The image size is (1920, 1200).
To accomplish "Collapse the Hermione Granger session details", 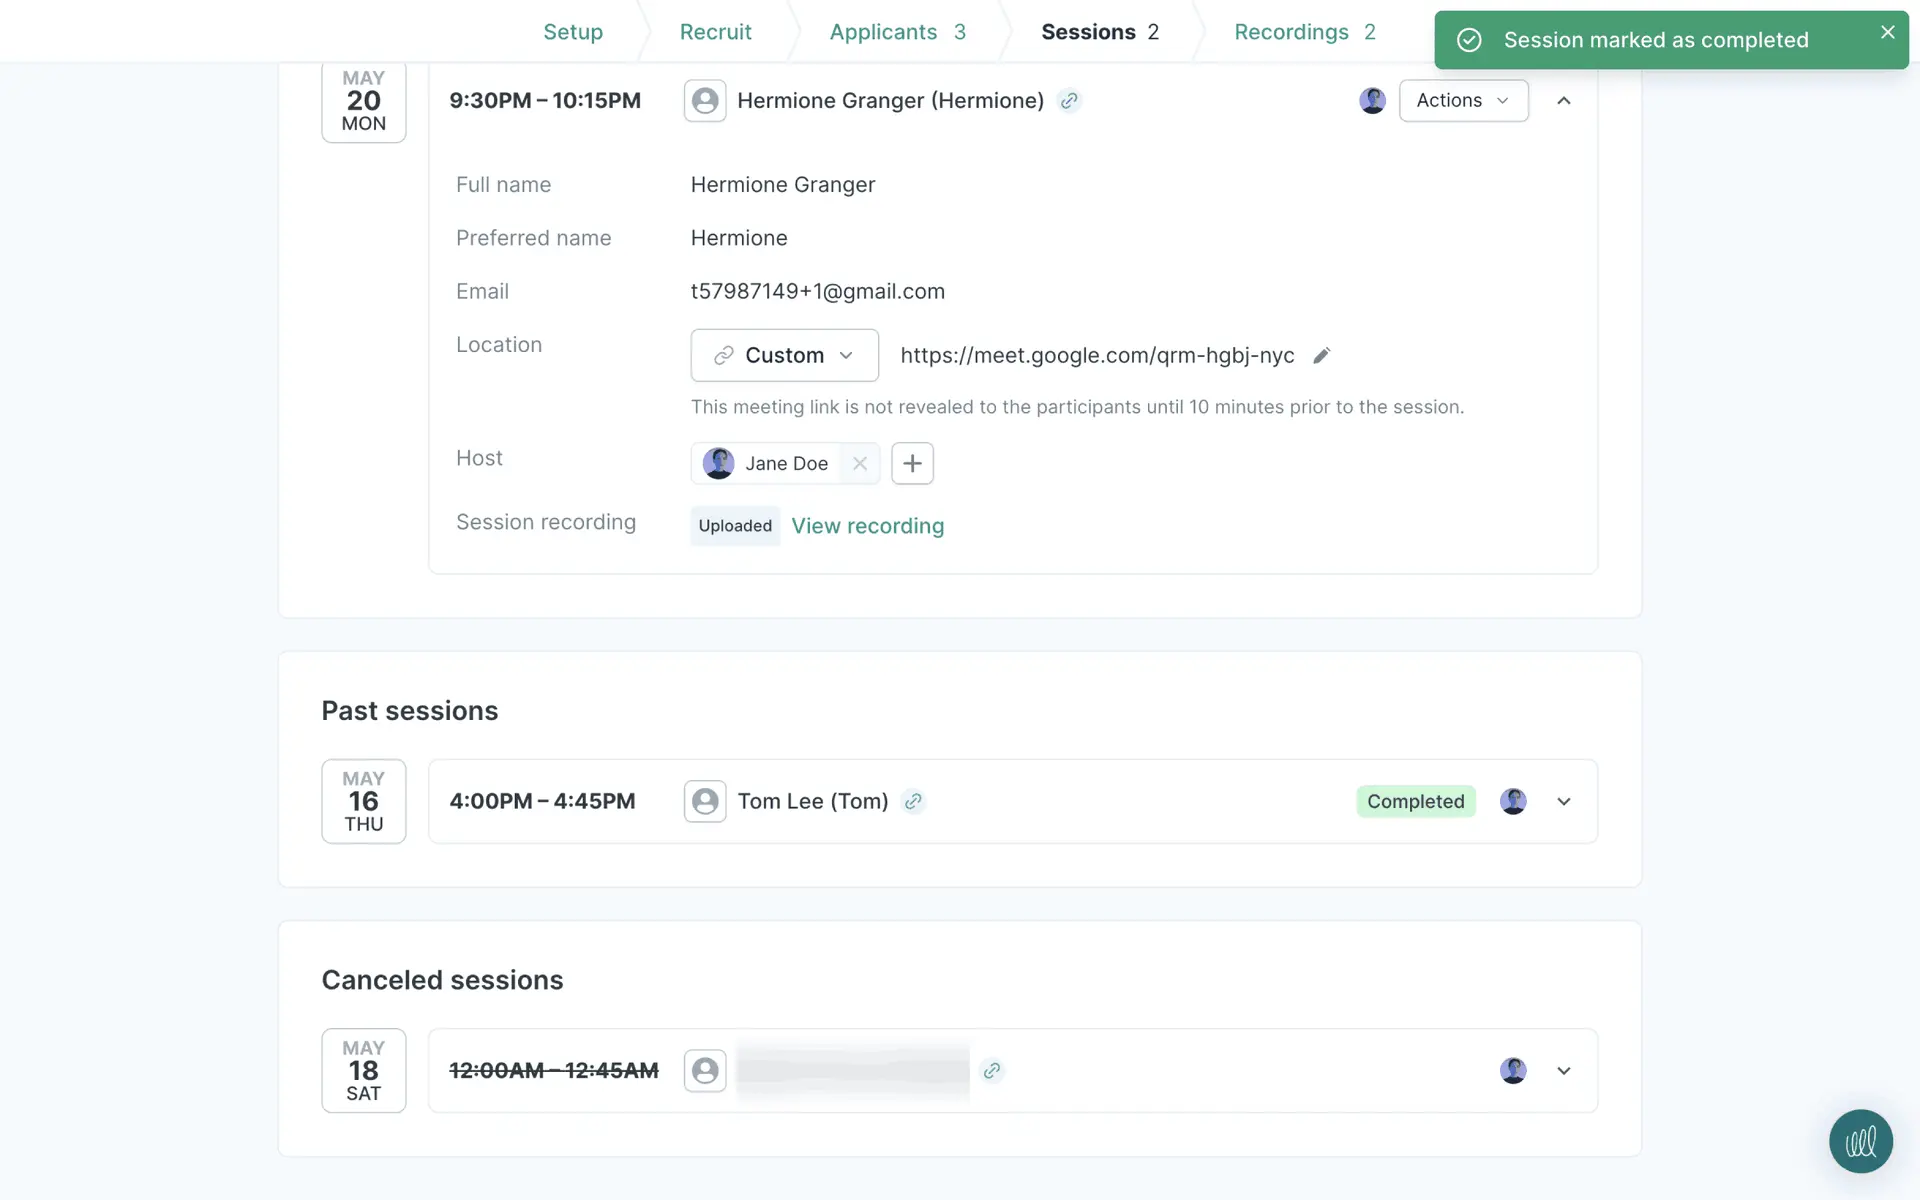I will (x=1564, y=101).
